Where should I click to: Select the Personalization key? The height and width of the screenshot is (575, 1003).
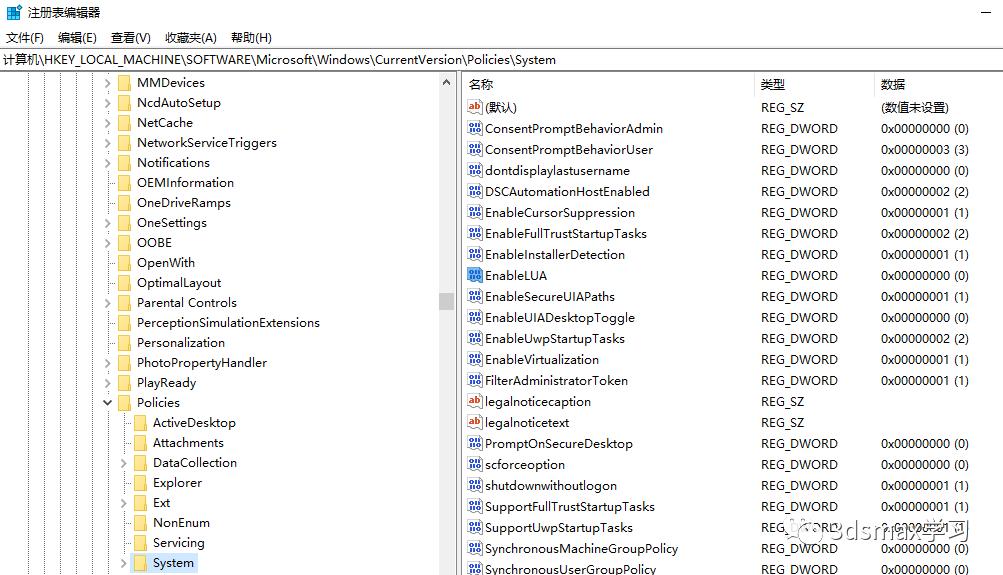[x=180, y=343]
